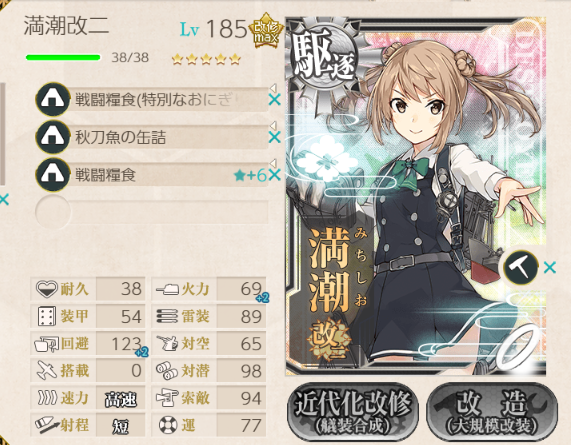The image size is (571, 445).
Task: Remove 秋刀魚の缶詰 with its X mark
Action: pyautogui.click(x=274, y=137)
